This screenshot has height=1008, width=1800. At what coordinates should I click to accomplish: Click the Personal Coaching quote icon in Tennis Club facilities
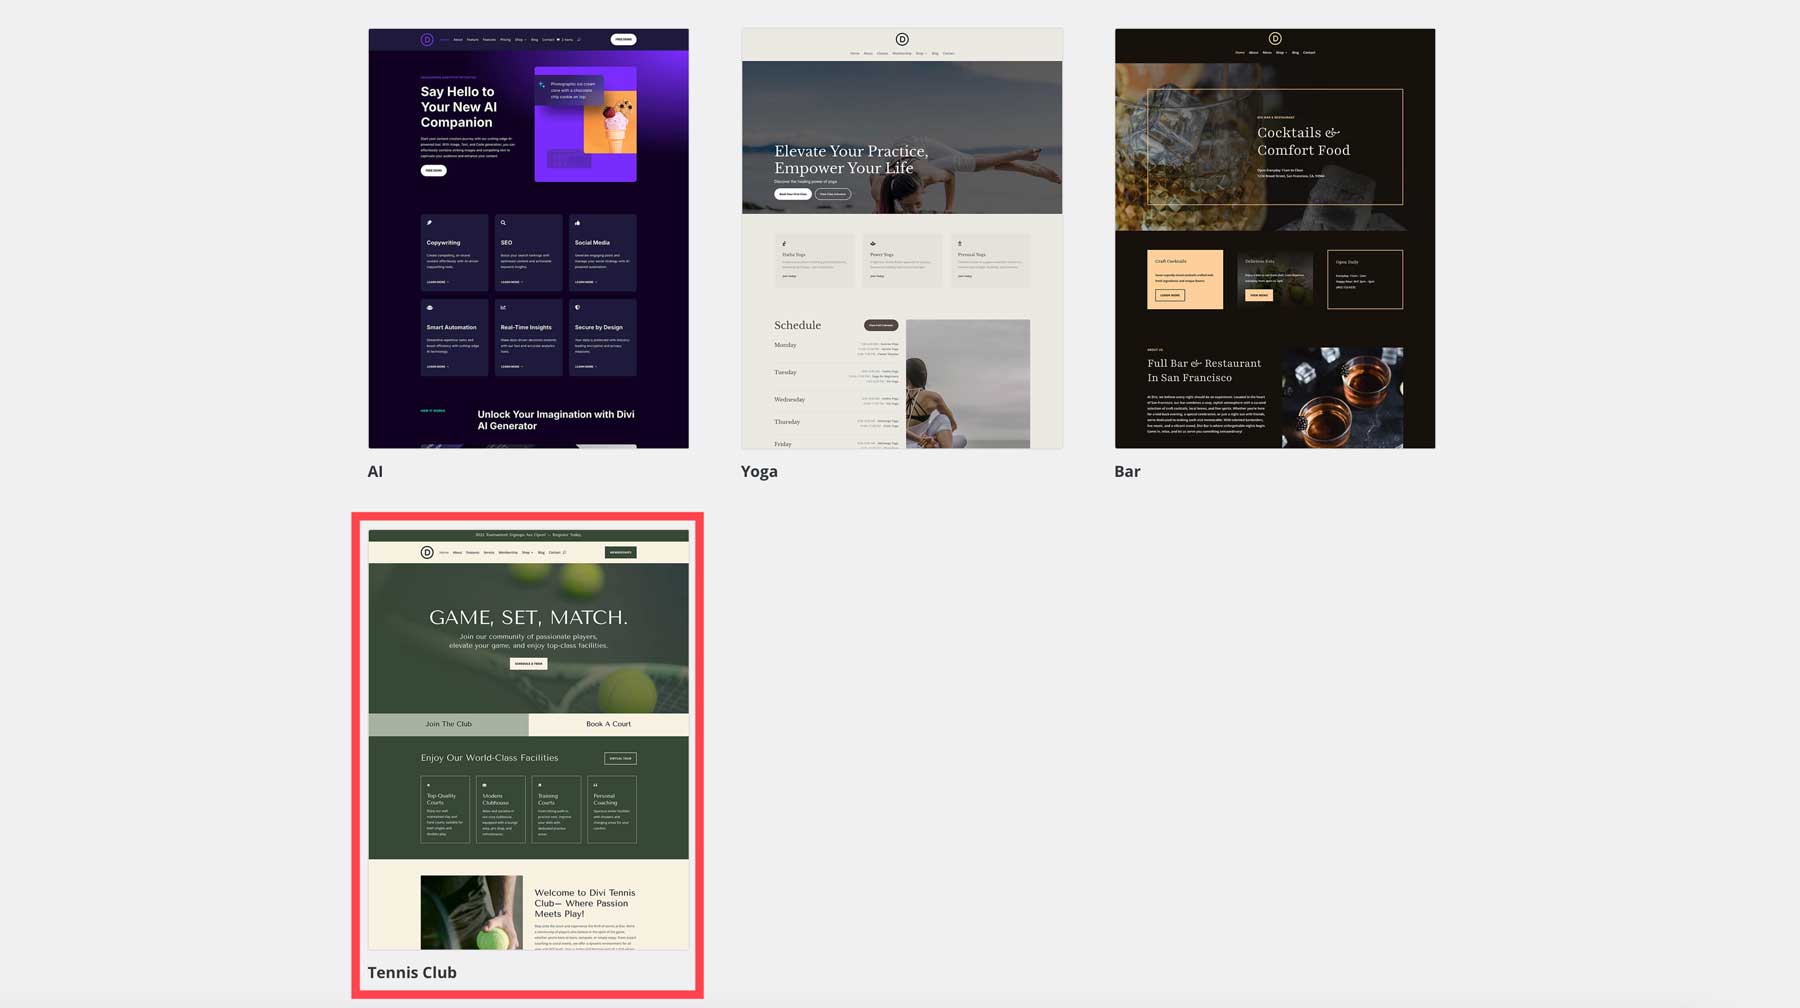[x=596, y=787]
